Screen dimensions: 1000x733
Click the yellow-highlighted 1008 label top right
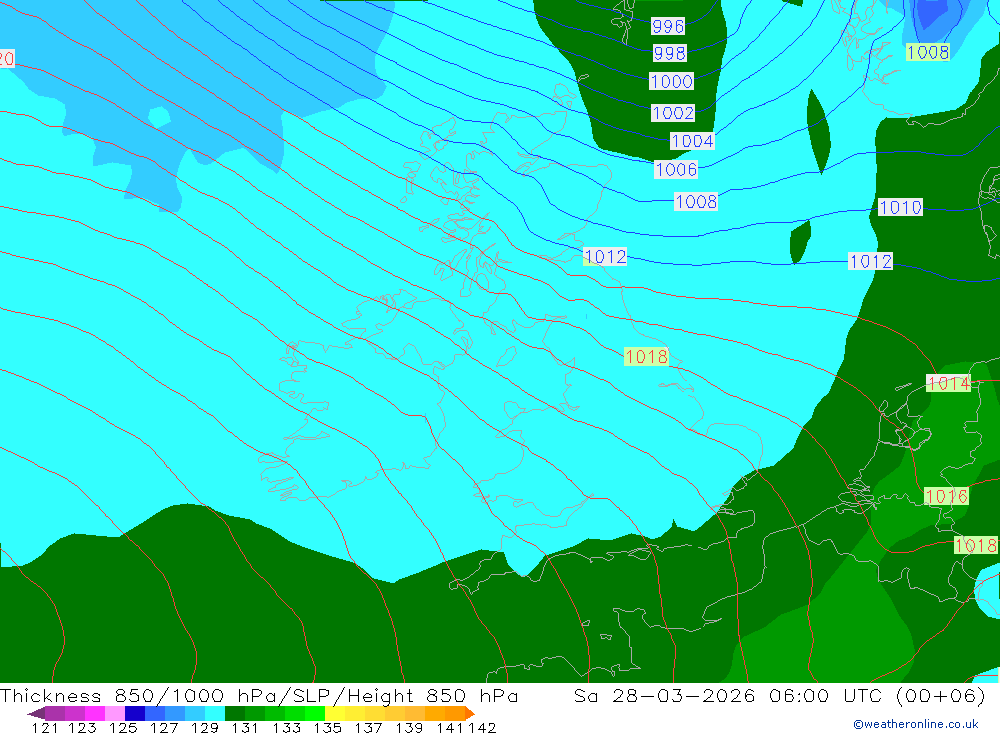coord(928,52)
